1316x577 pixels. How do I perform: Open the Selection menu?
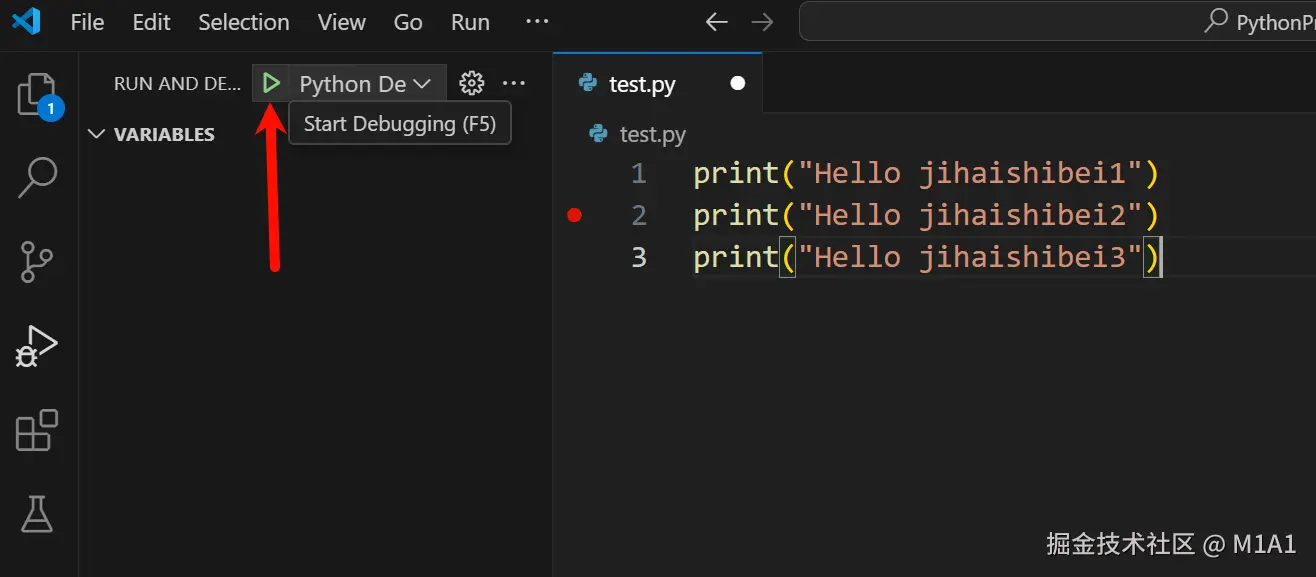pos(244,22)
